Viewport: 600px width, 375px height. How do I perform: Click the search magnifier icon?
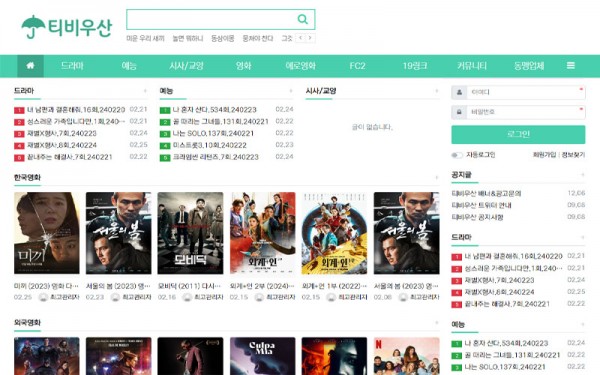[x=302, y=19]
